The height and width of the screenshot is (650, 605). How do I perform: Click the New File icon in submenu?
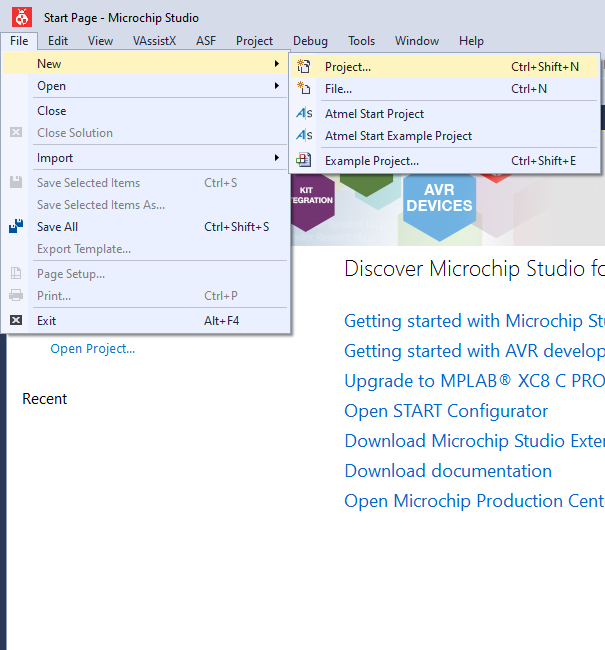[304, 88]
